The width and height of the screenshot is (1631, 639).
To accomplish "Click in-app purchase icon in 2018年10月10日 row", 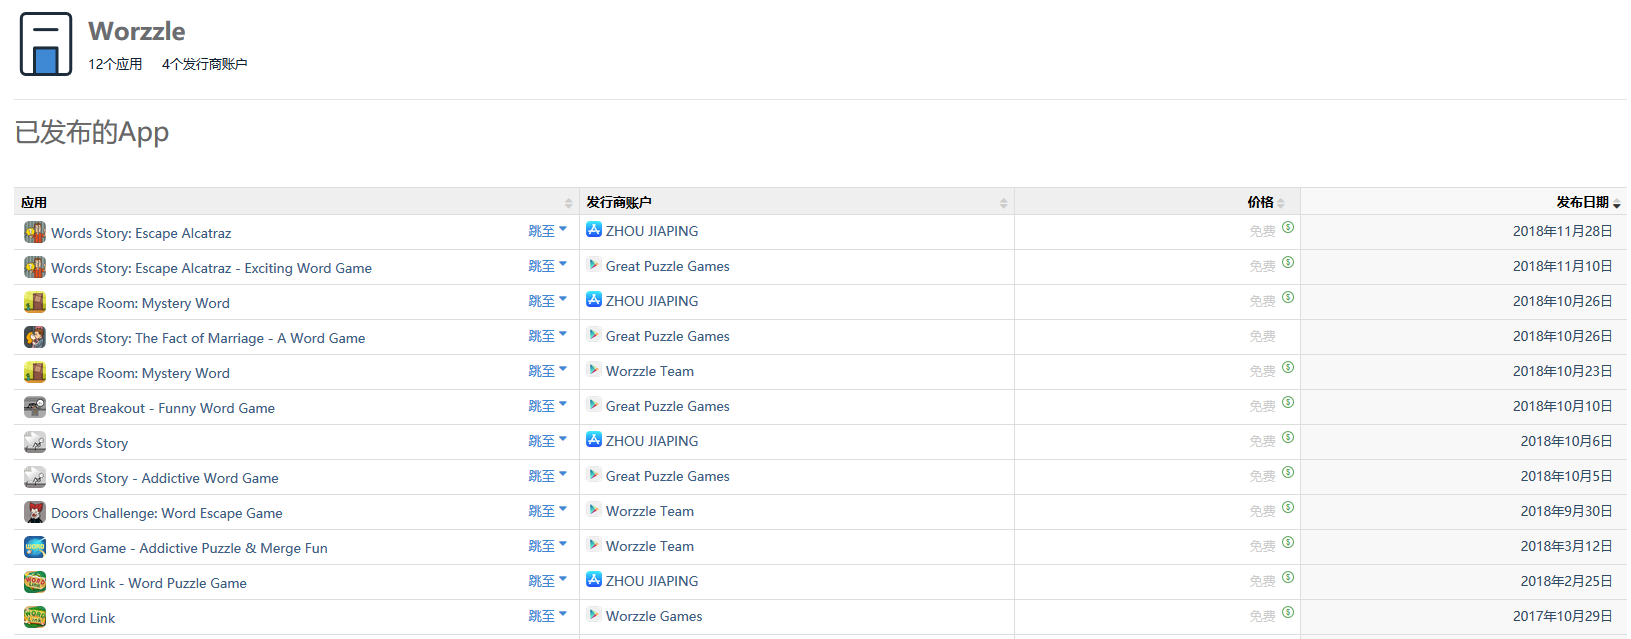I will pos(1288,402).
